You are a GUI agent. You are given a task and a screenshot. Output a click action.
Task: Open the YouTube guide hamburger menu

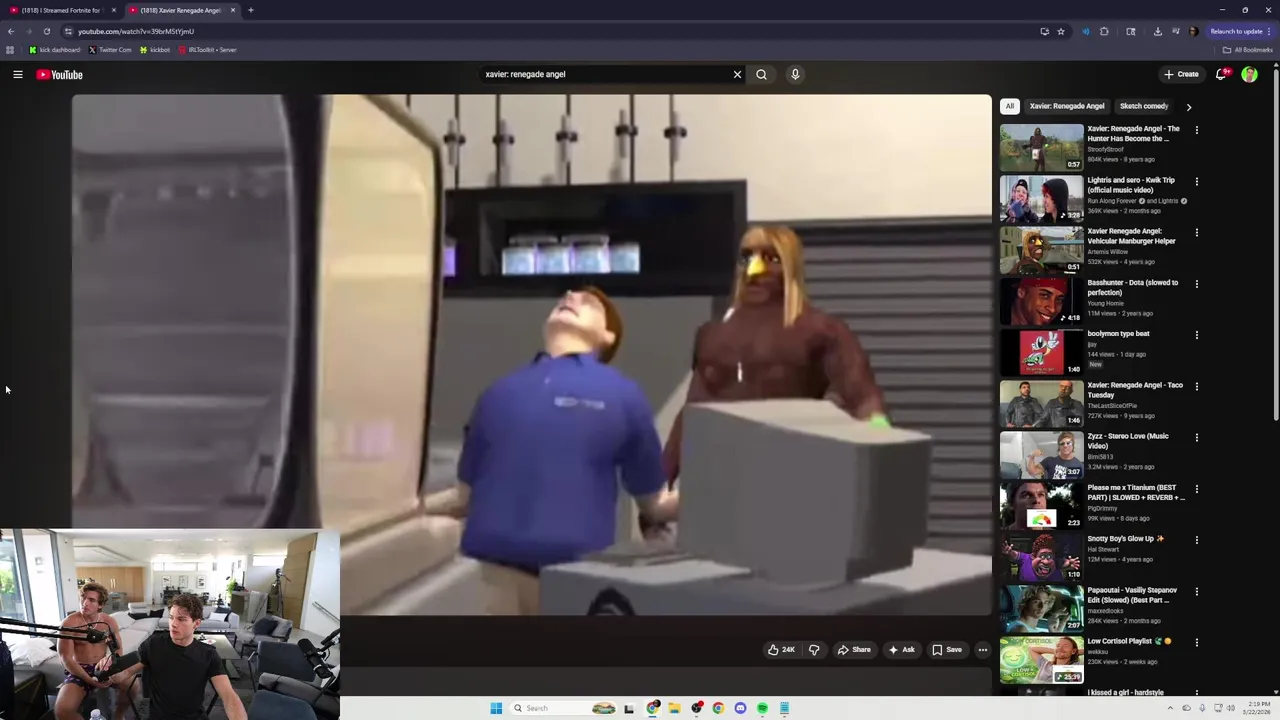(18, 74)
